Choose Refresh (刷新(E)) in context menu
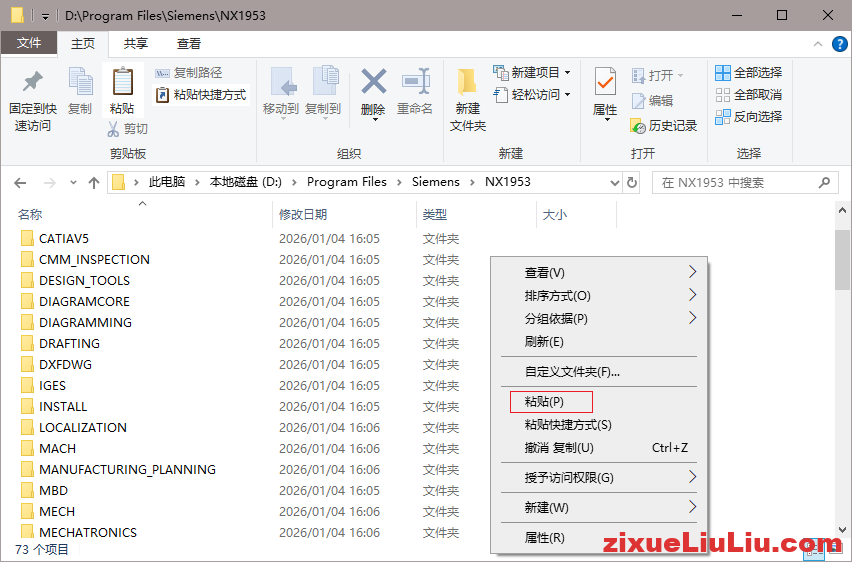The height and width of the screenshot is (562, 852). pos(599,342)
